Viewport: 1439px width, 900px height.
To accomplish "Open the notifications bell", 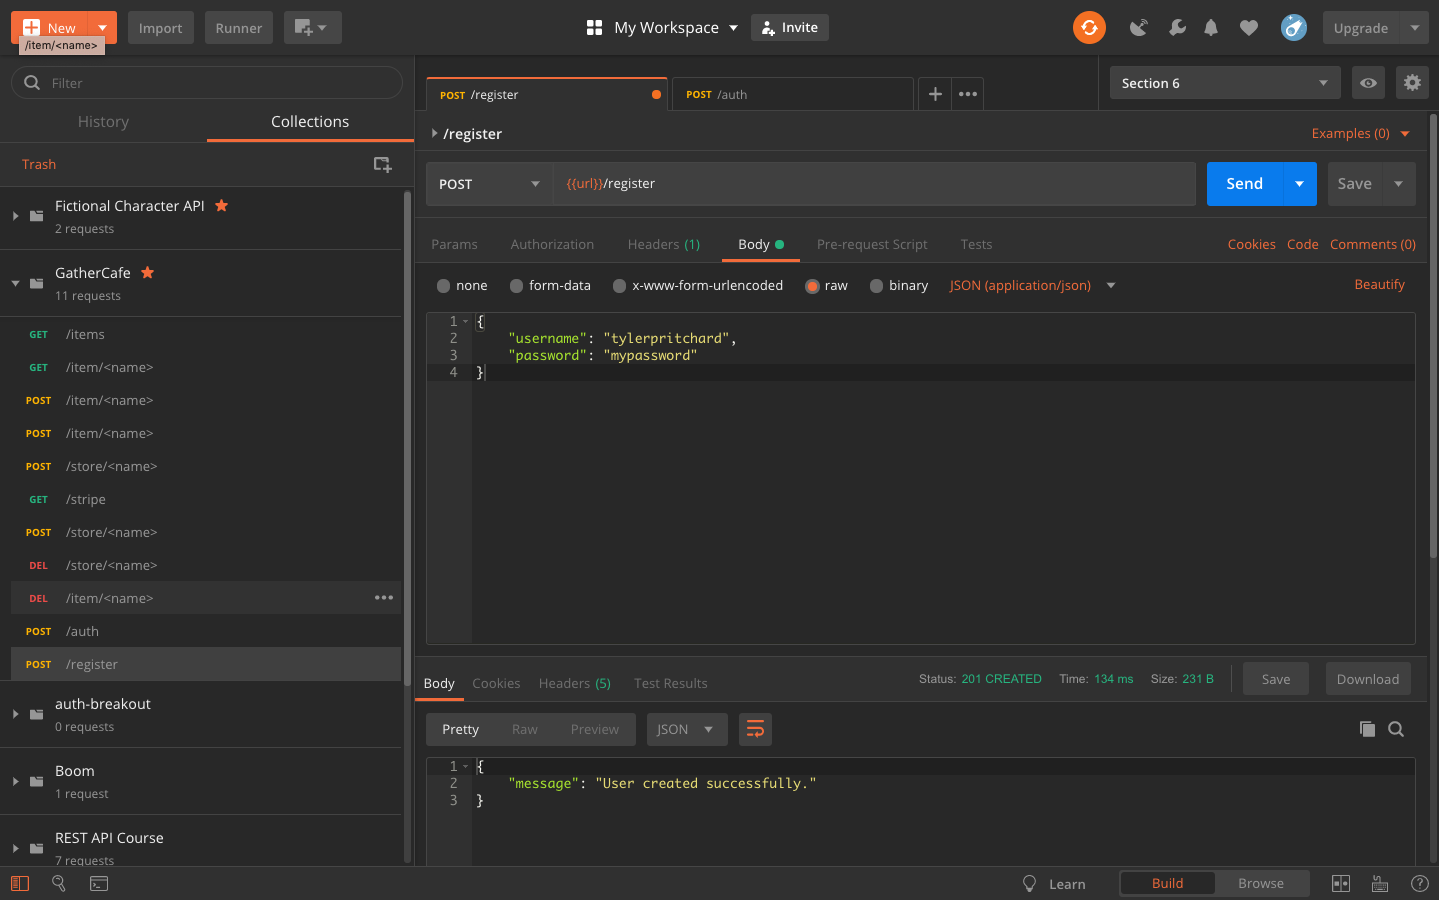I will (1211, 28).
